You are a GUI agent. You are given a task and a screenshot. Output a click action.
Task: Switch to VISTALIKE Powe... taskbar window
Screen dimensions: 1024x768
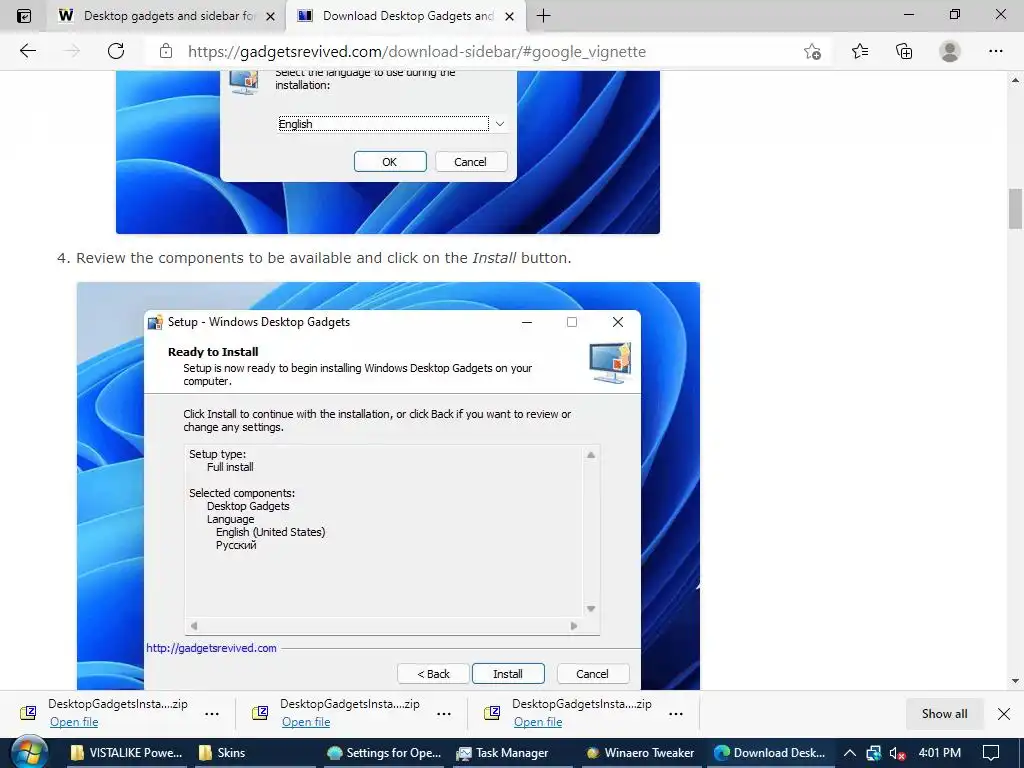pyautogui.click(x=127, y=753)
